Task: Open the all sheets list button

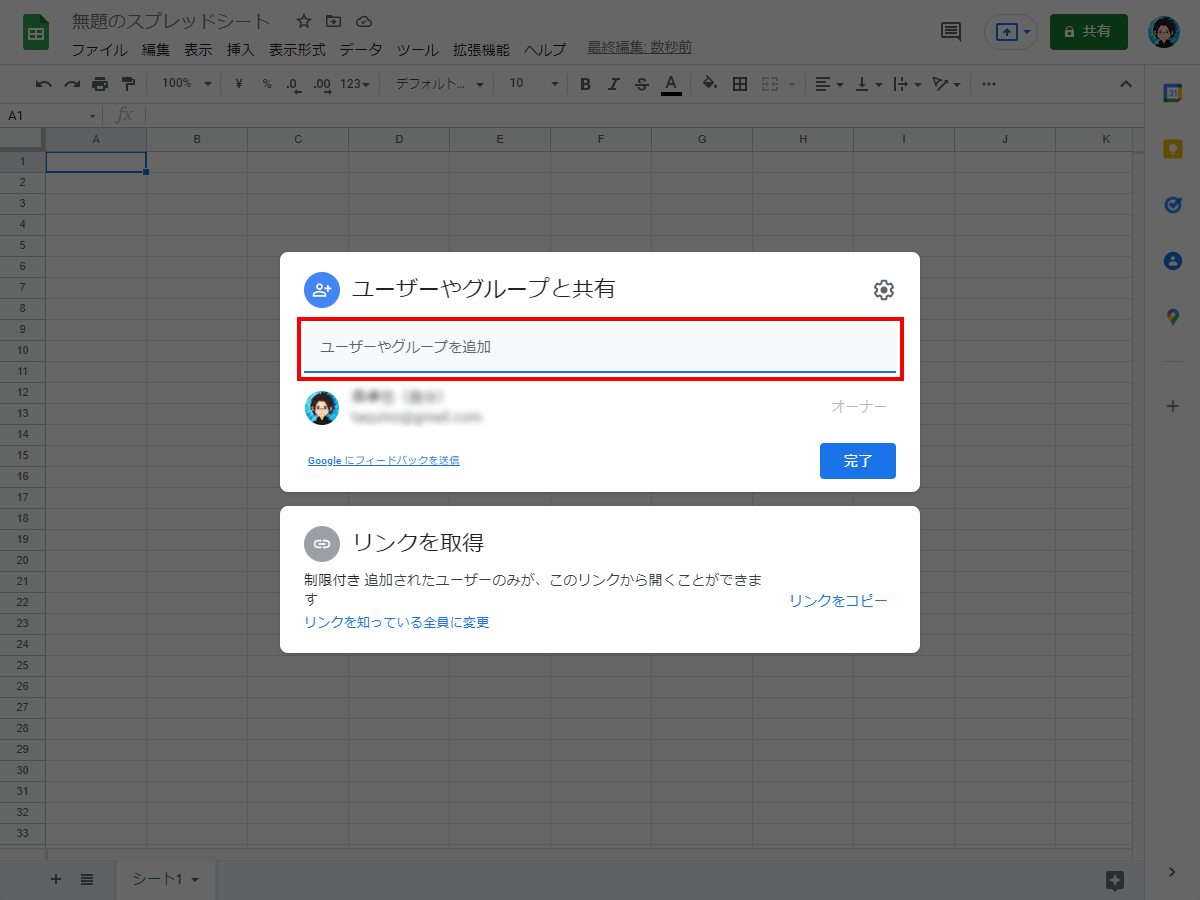Action: coord(87,880)
